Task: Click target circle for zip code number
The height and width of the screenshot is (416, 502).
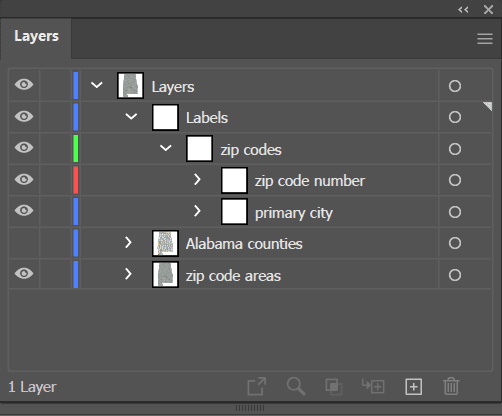Action: pos(455,180)
